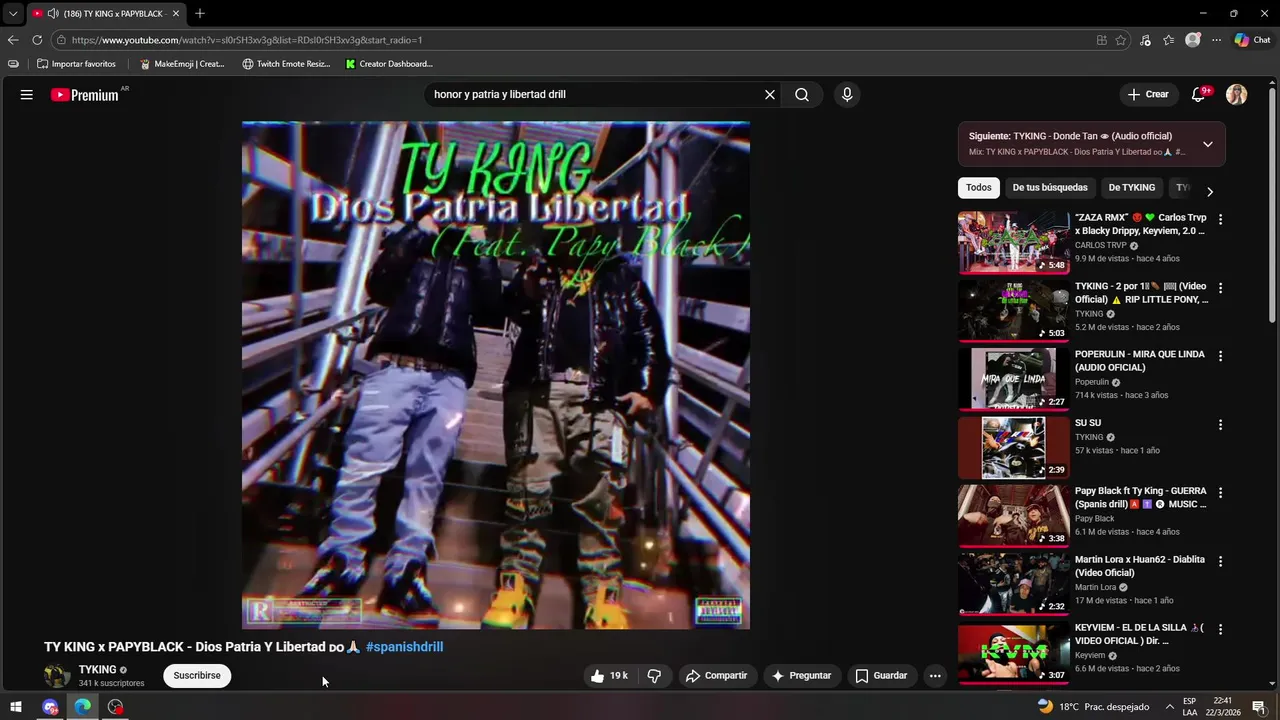Open the TYKING channel avatar
1280x720 pixels.
tap(57, 676)
